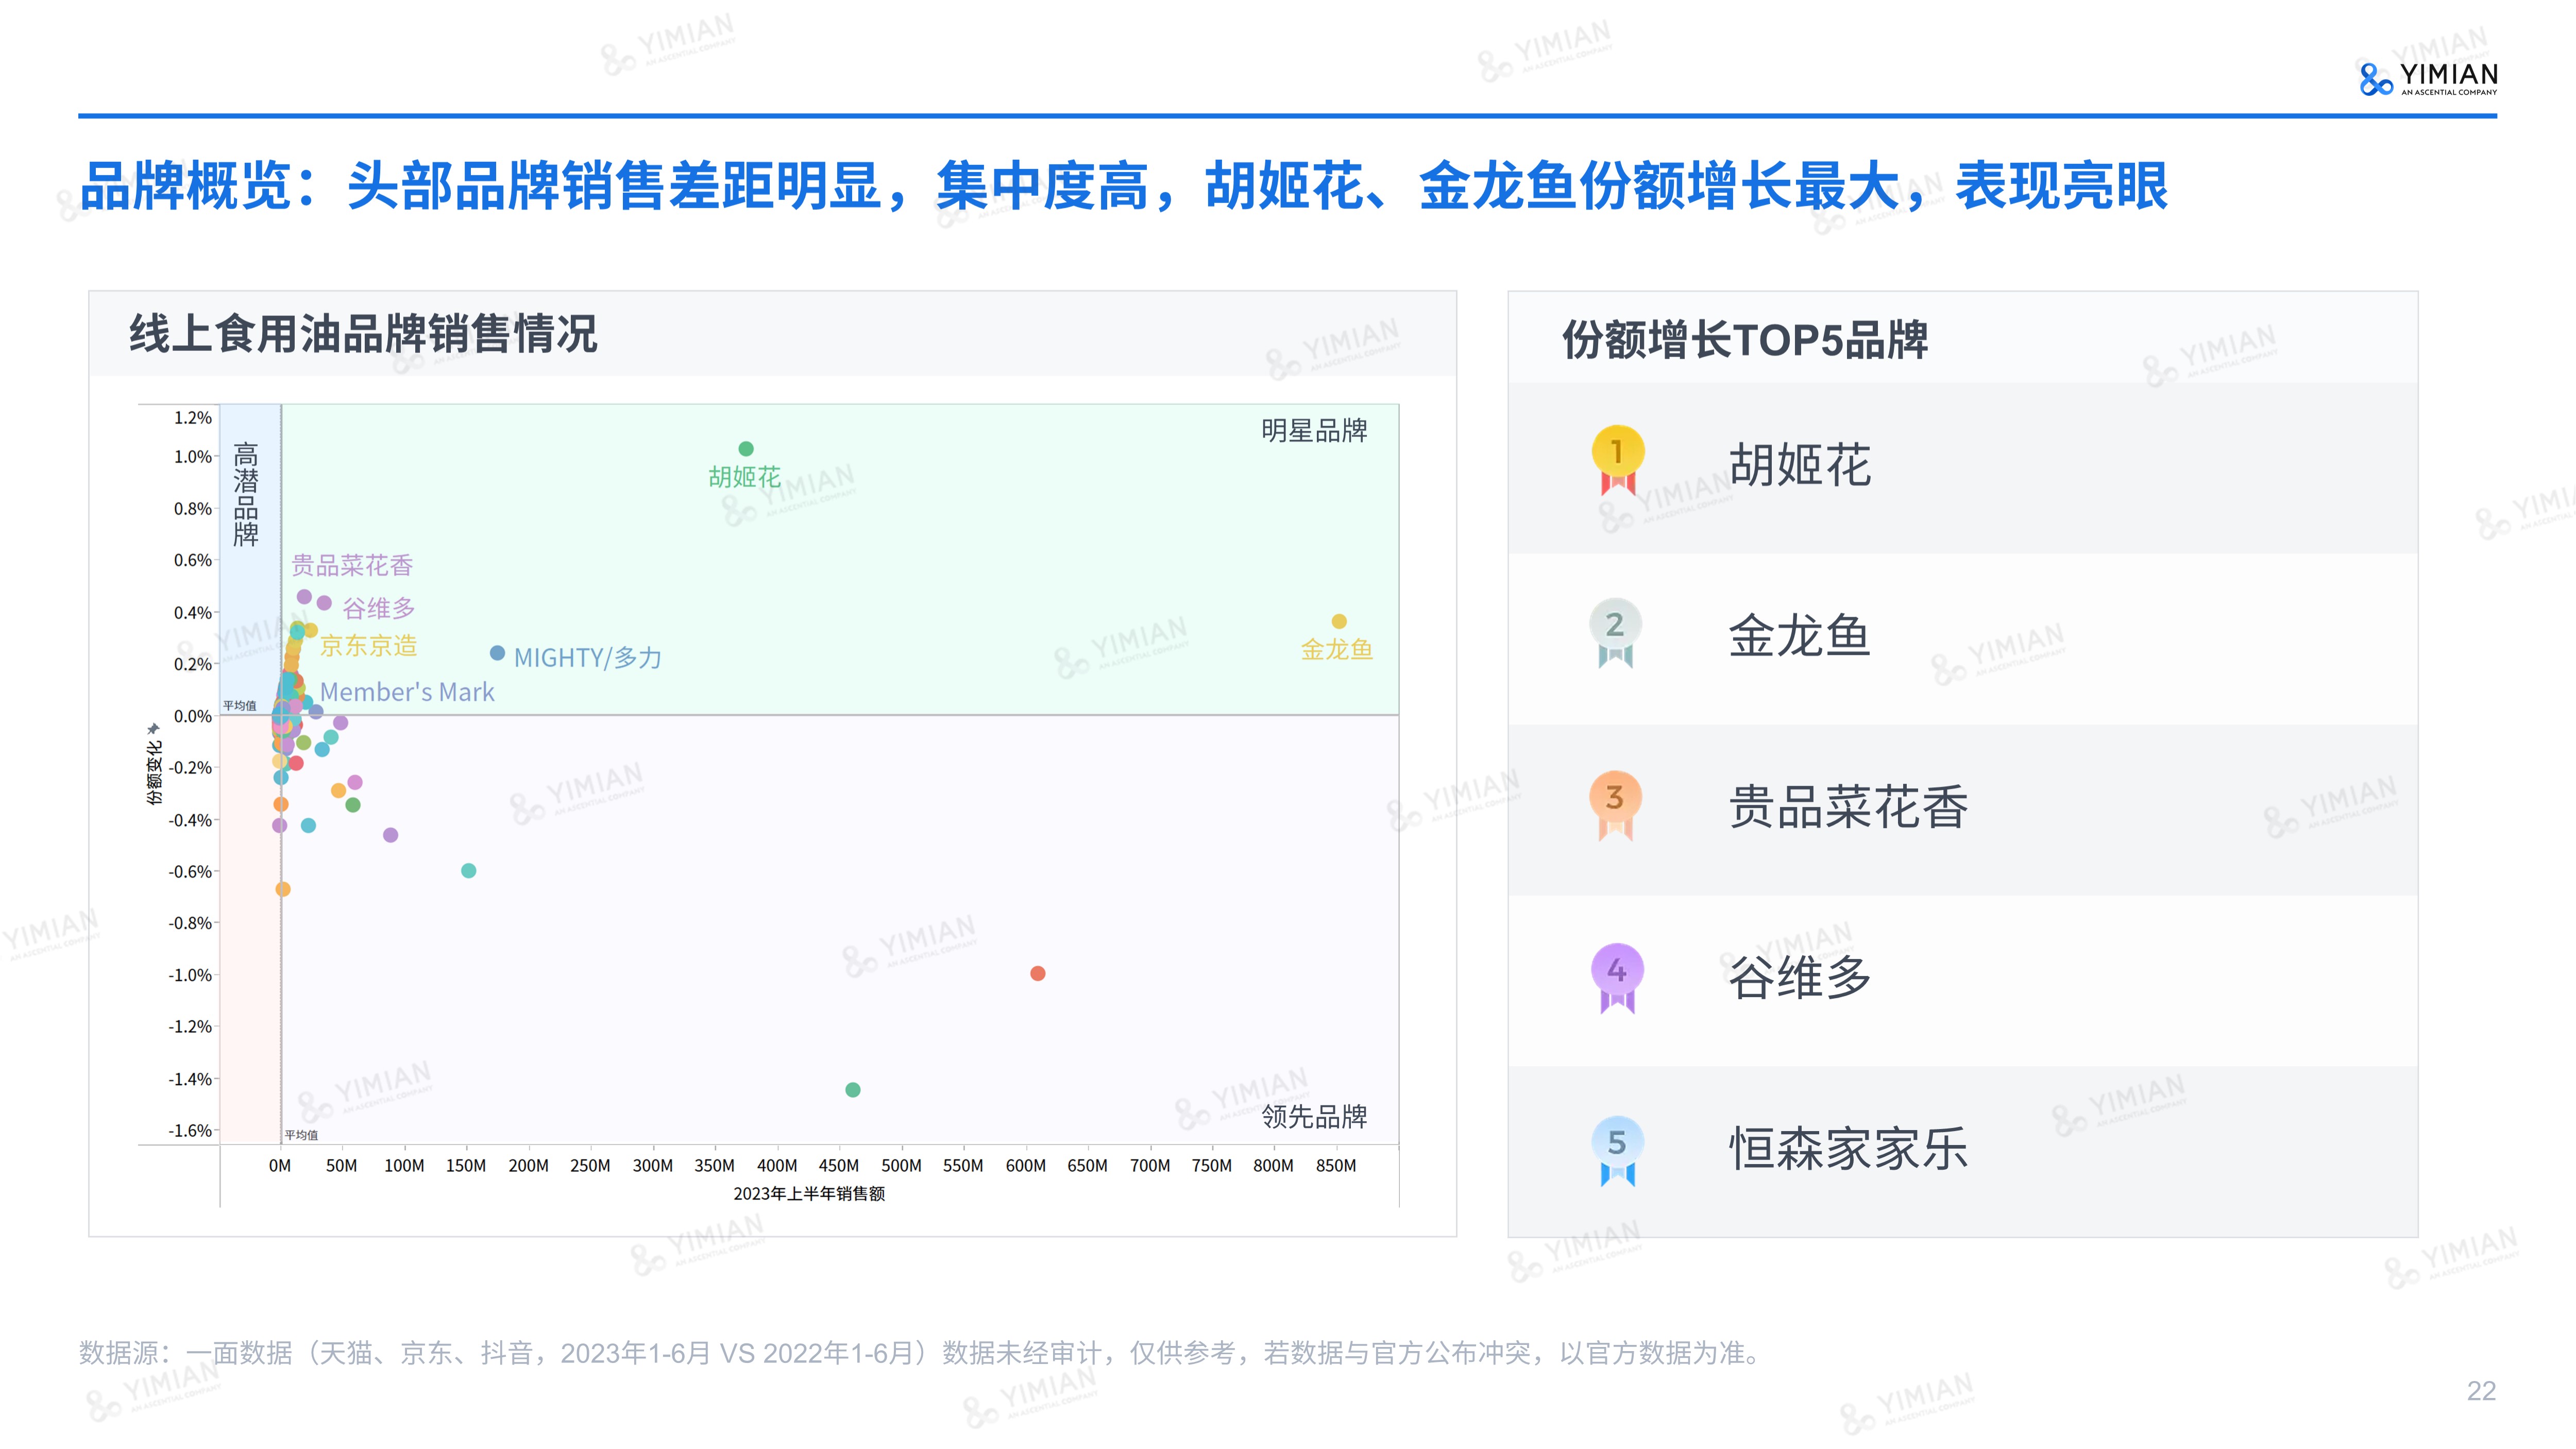This screenshot has width=2576, height=1449.
Task: Click 恒森家家乐 in the TOP5 list
Action: (x=1848, y=1148)
